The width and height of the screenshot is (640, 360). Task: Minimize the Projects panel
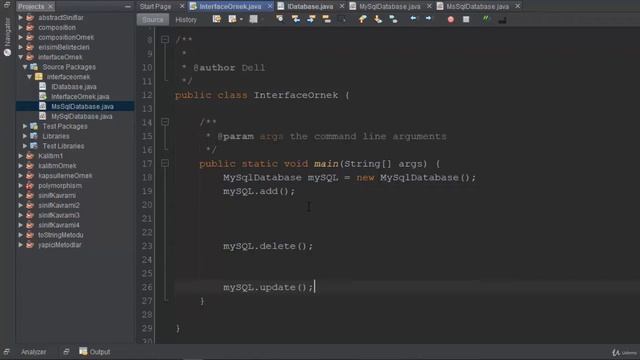[x=128, y=7]
